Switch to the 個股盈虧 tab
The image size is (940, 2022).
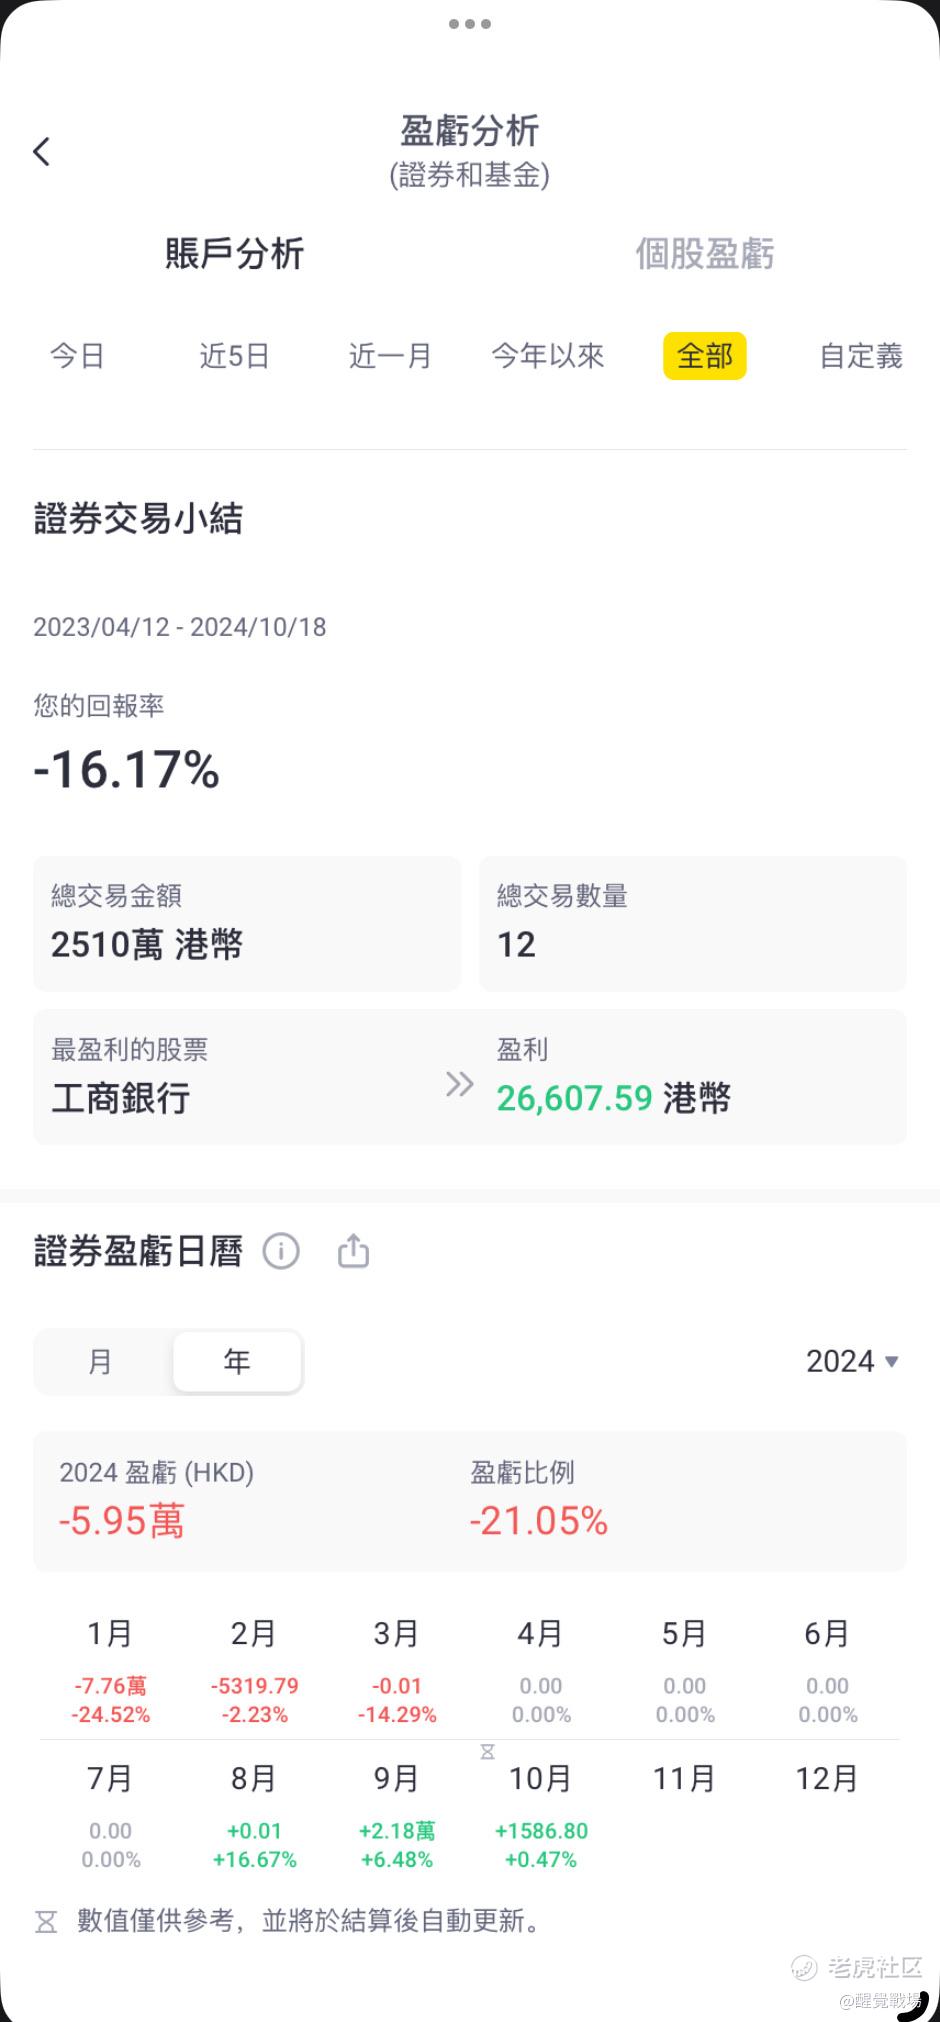tap(705, 254)
